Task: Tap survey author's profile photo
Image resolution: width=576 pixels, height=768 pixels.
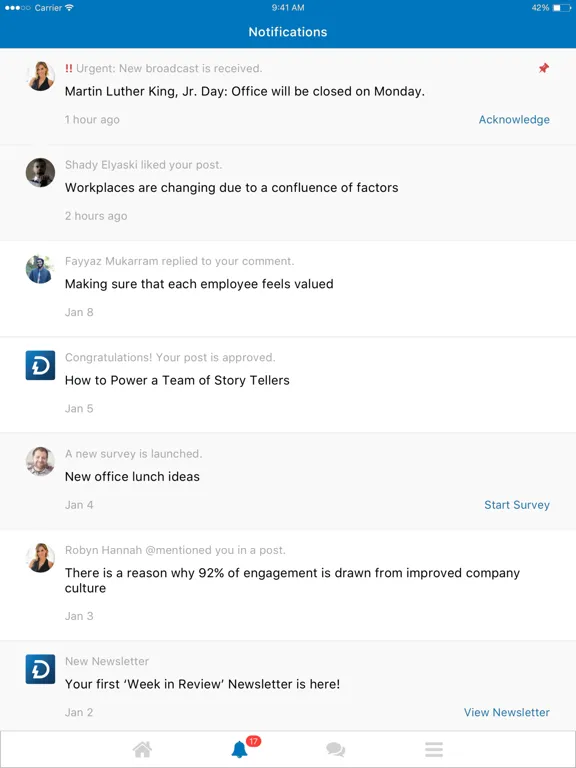Action: point(40,461)
